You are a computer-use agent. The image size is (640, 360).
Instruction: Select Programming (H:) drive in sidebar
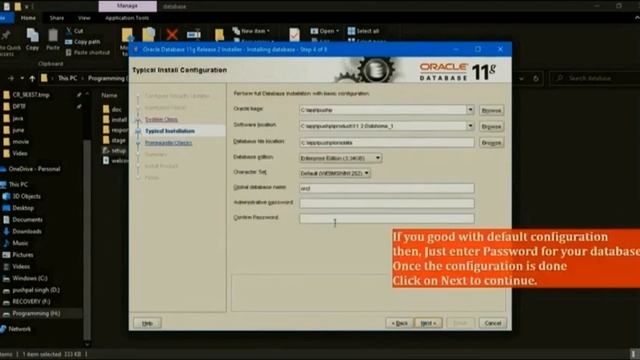[x=36, y=313]
